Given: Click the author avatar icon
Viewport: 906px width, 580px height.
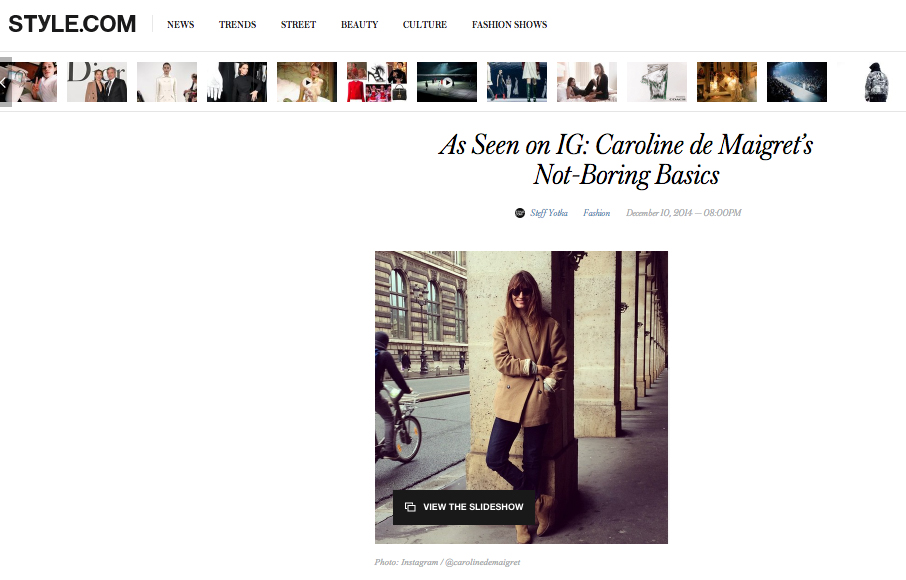Looking at the screenshot, I should 519,213.
